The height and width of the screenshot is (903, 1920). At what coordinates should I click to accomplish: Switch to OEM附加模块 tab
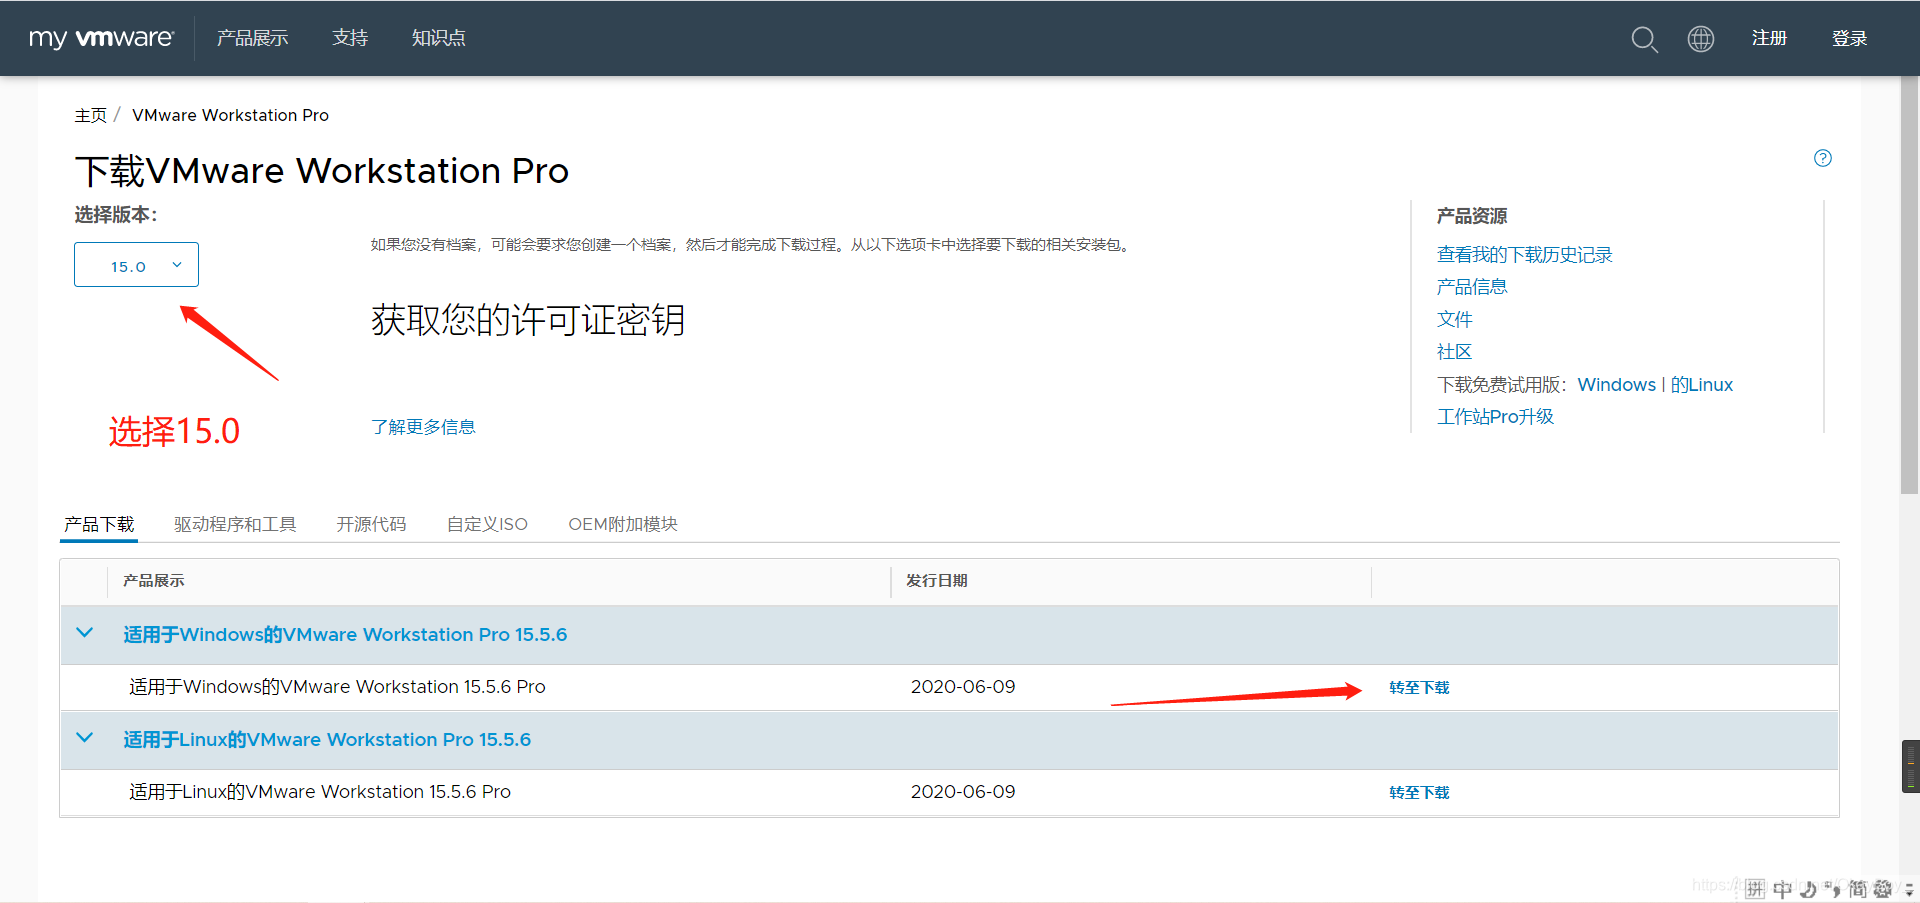pos(623,524)
